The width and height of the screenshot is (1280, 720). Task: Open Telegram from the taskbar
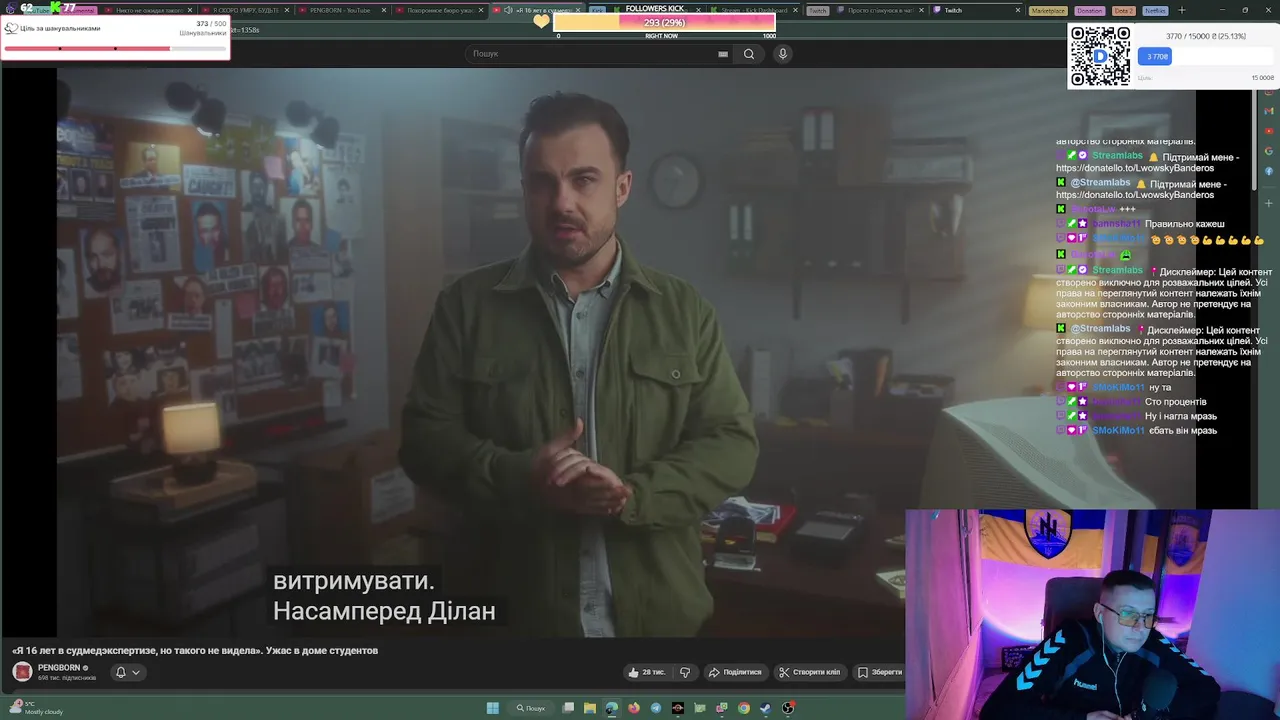[x=656, y=708]
